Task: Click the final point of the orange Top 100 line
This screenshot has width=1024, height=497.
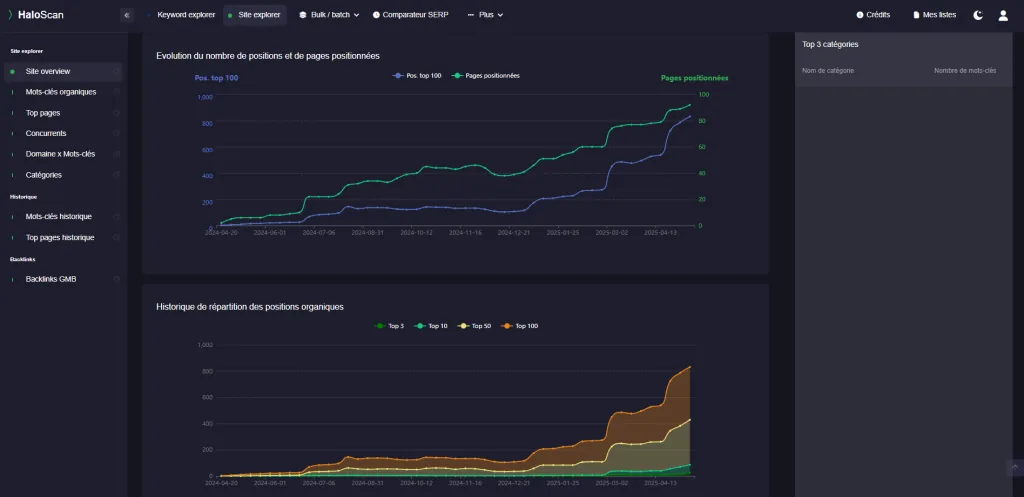Action: coord(690,367)
